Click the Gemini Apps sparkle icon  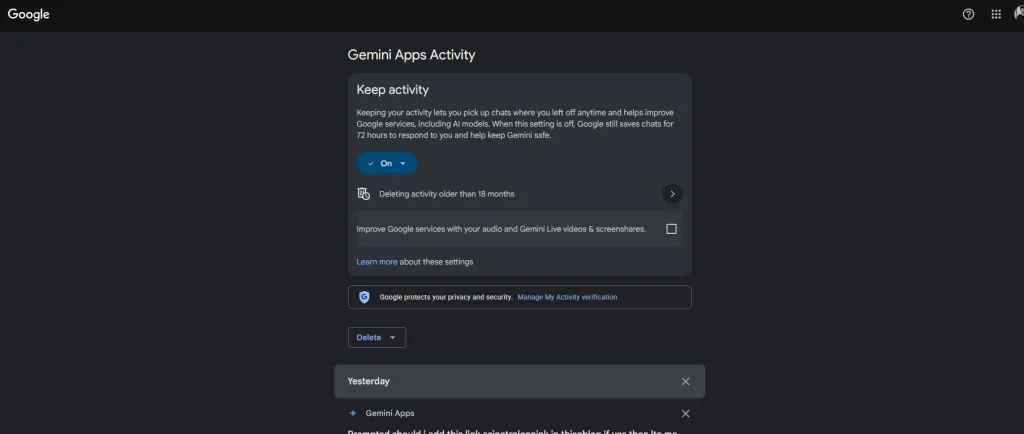coord(353,413)
